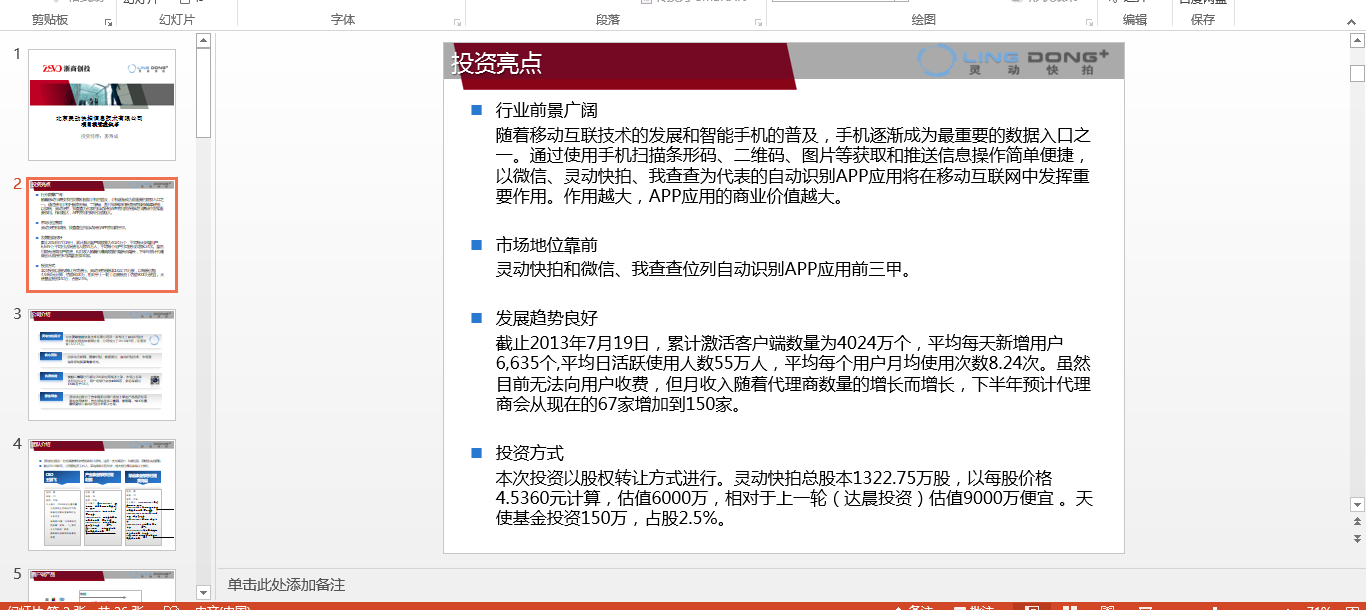The image size is (1366, 610).
Task: Open the 绘图 drawing group dialog launcher
Action: [1088, 22]
